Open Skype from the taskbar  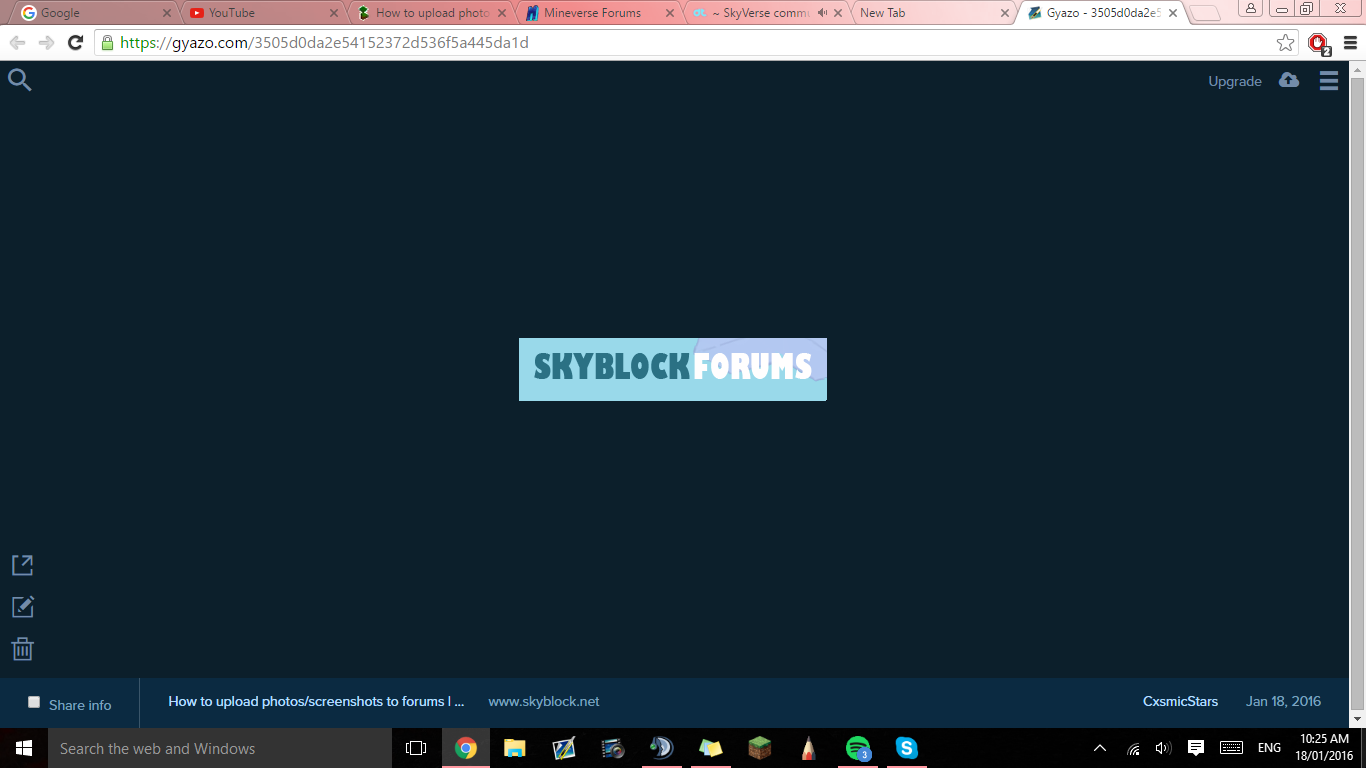(907, 748)
